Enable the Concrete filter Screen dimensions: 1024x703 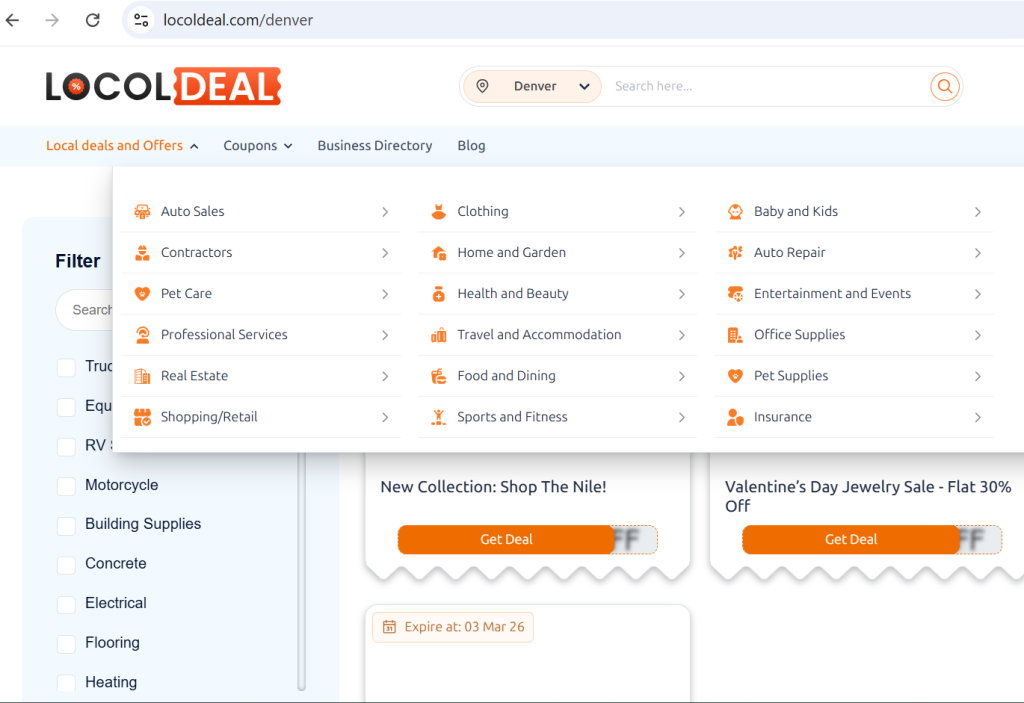coord(66,564)
